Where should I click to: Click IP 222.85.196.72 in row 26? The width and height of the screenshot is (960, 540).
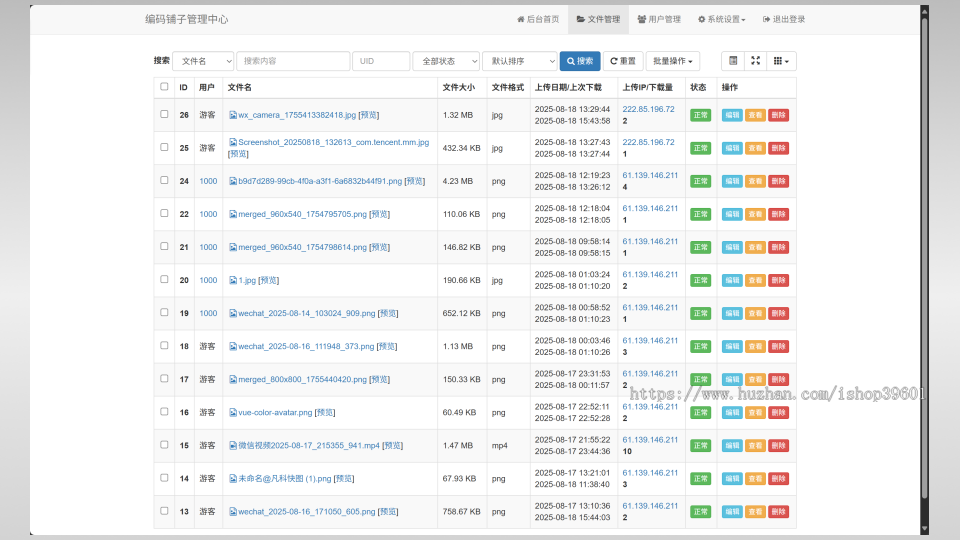648,109
